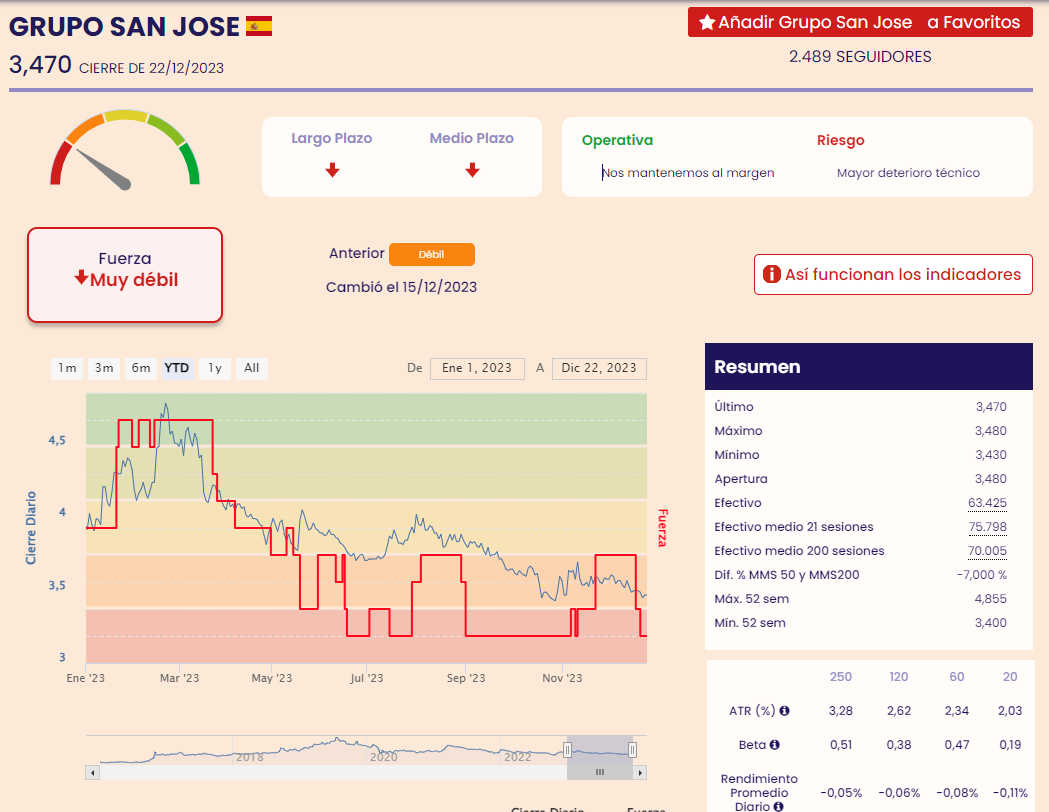This screenshot has height=812, width=1049.
Task: Click the Cambió el 15/12/2023 text
Action: tap(401, 287)
